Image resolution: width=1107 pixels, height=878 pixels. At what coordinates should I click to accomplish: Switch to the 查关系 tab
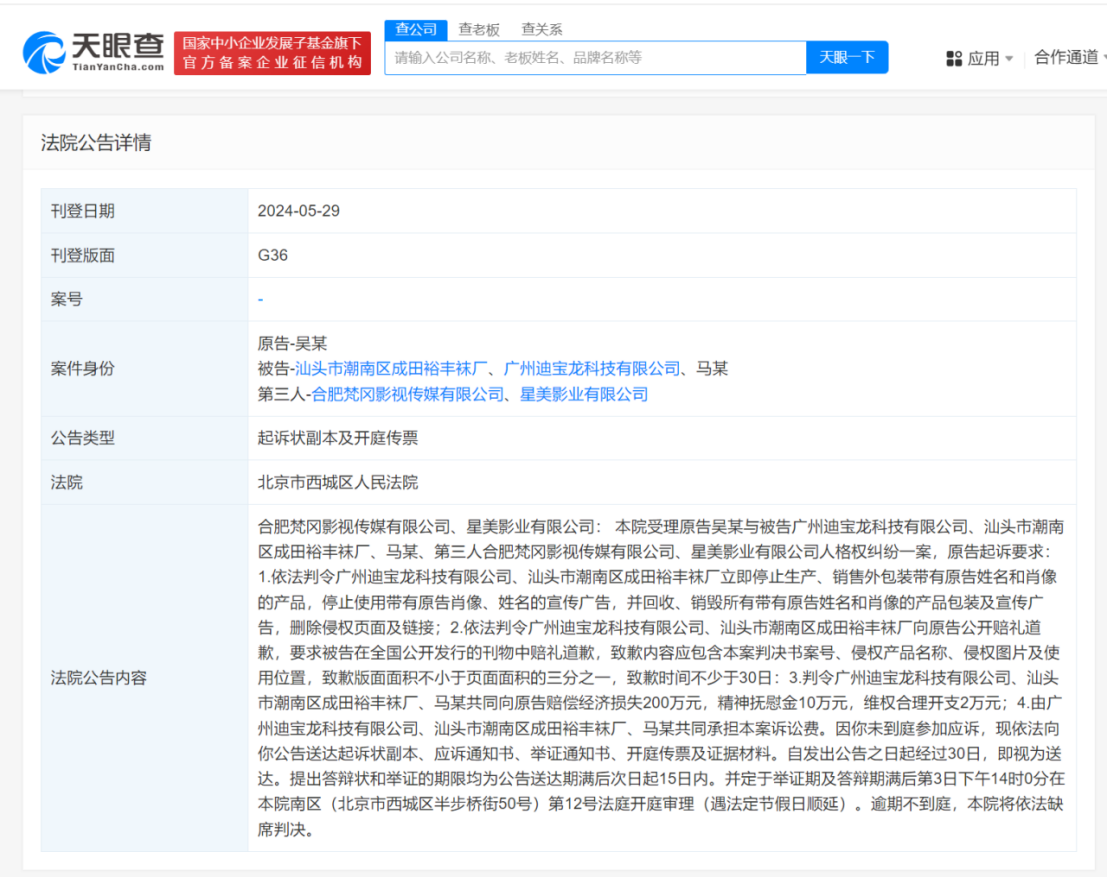[541, 30]
